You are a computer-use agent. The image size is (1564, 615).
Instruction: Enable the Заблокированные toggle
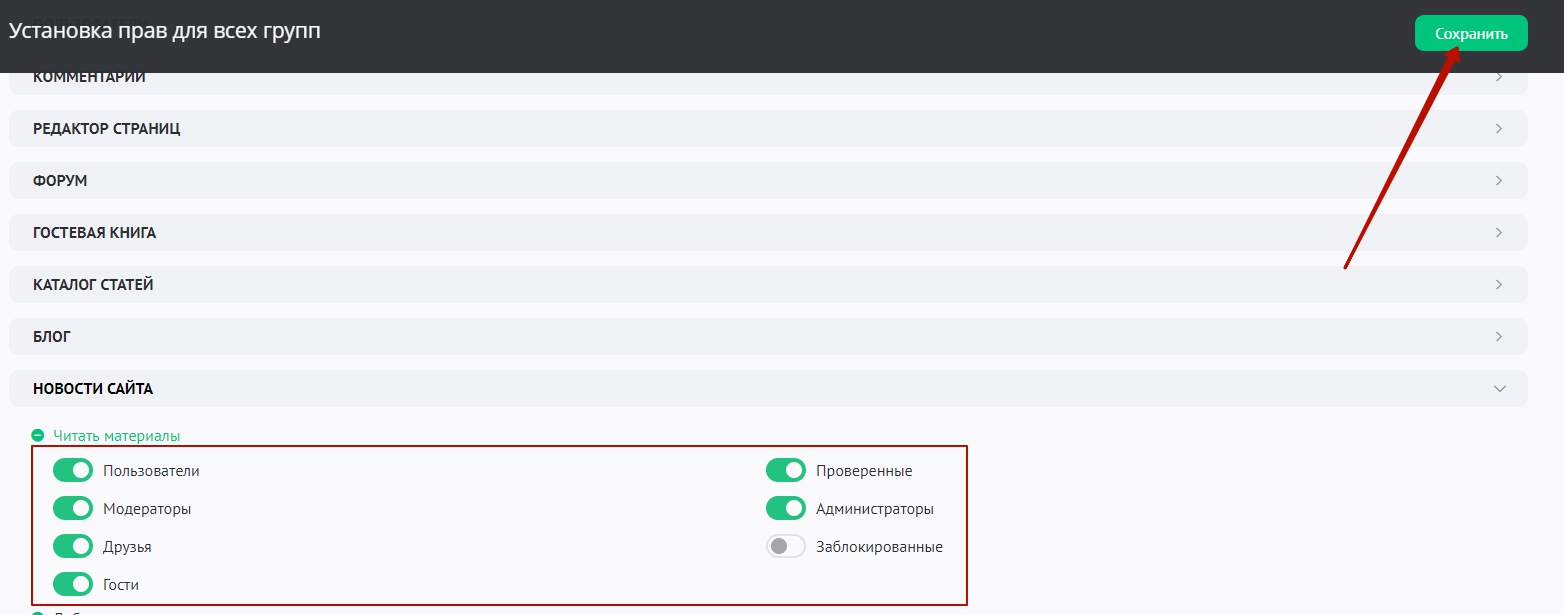pos(785,547)
